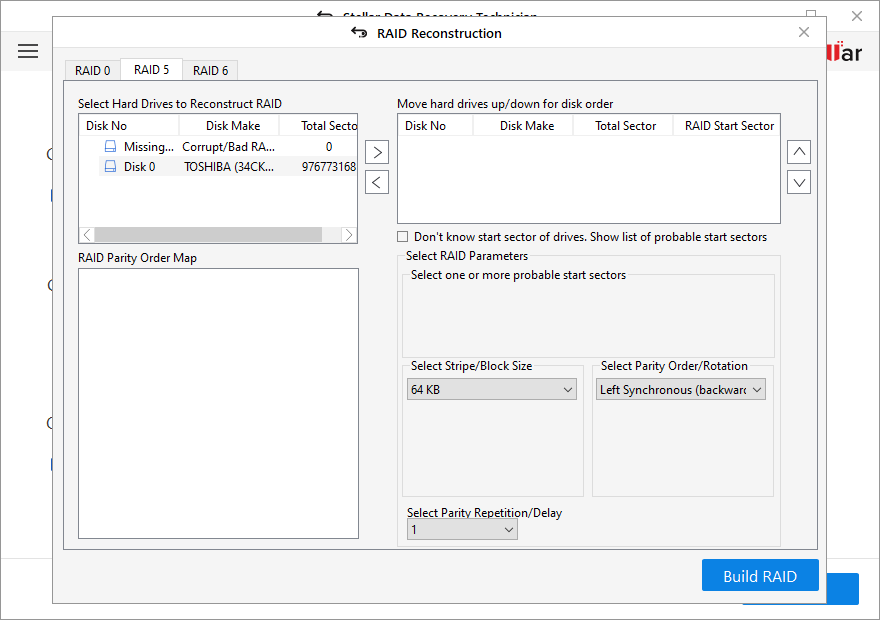Click the RAID Start Sector column header
This screenshot has height=620, width=880.
729,126
